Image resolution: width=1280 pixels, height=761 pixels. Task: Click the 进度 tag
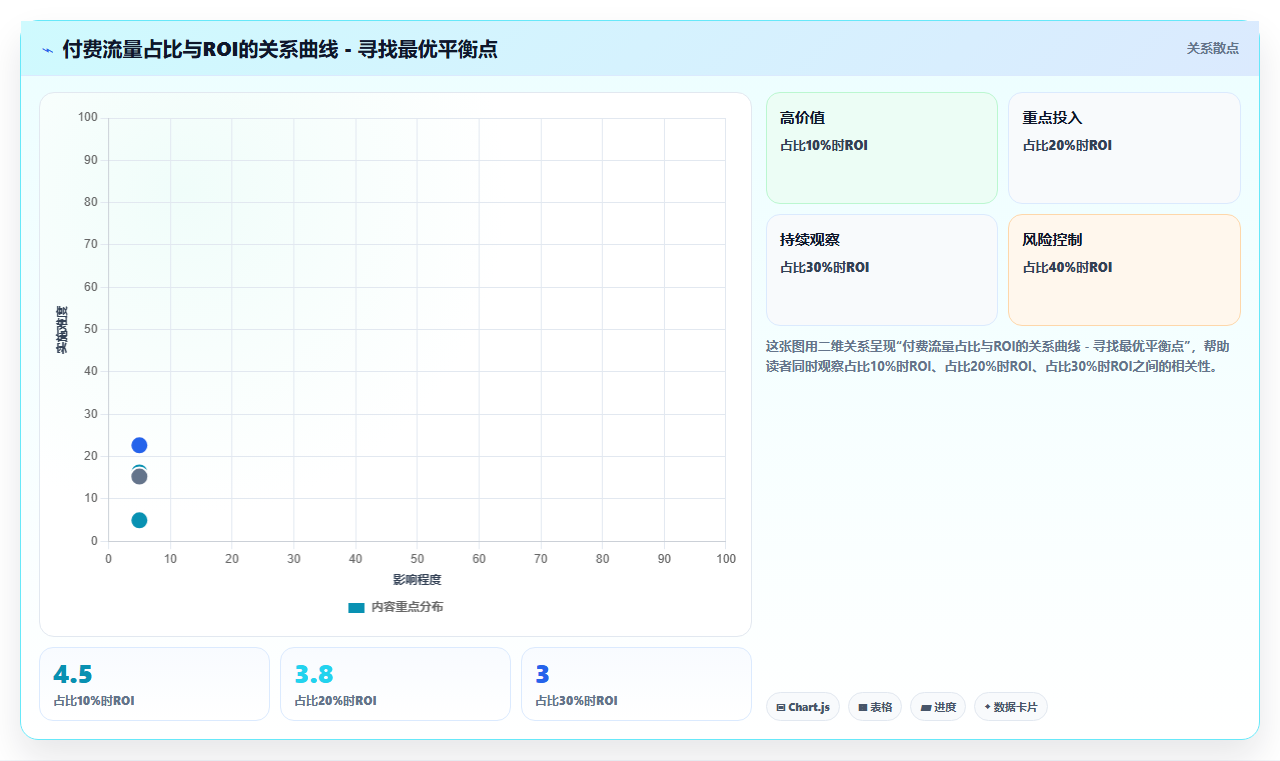pos(938,707)
